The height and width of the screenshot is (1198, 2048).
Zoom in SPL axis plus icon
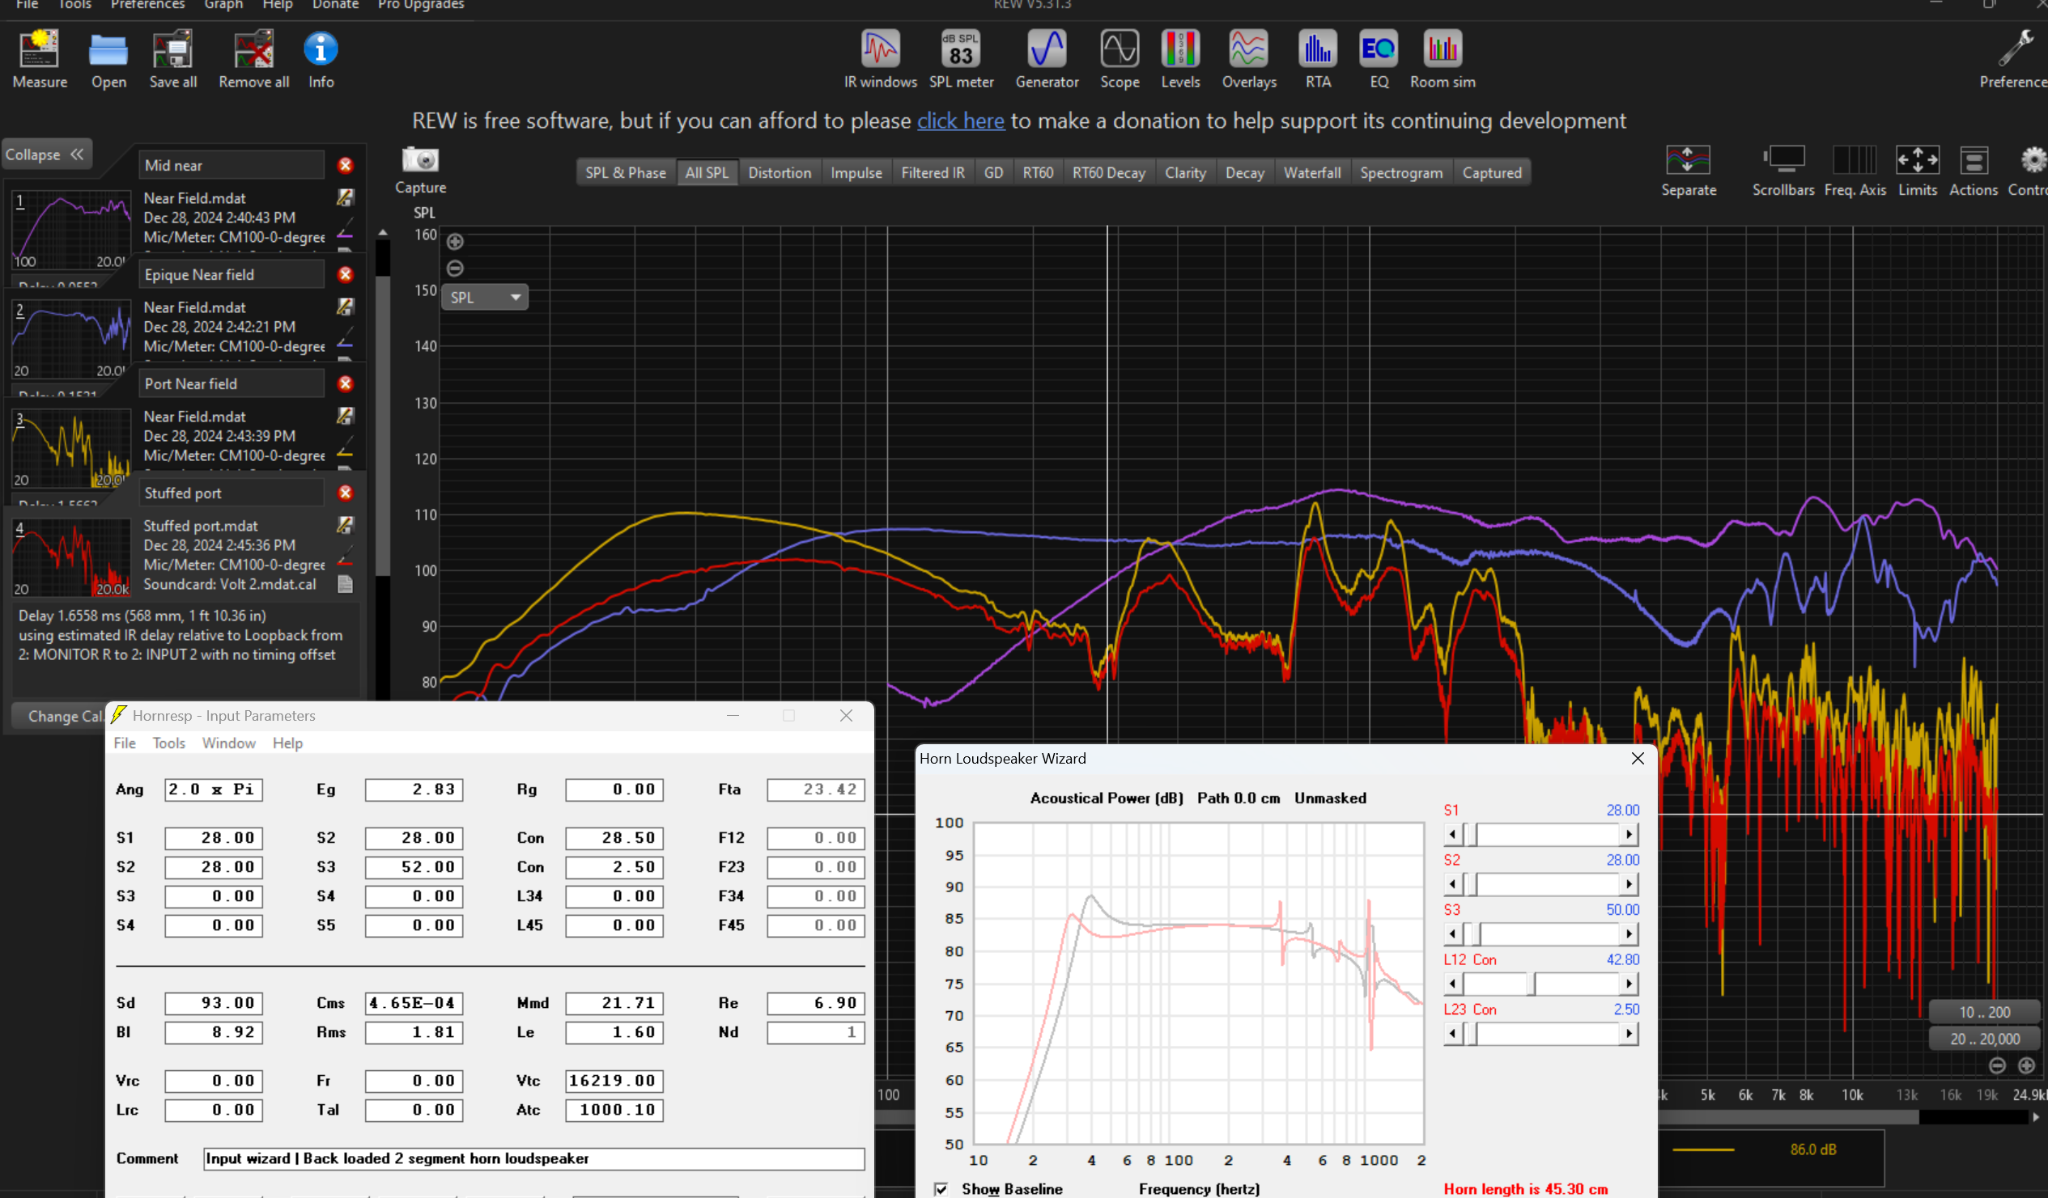455,241
